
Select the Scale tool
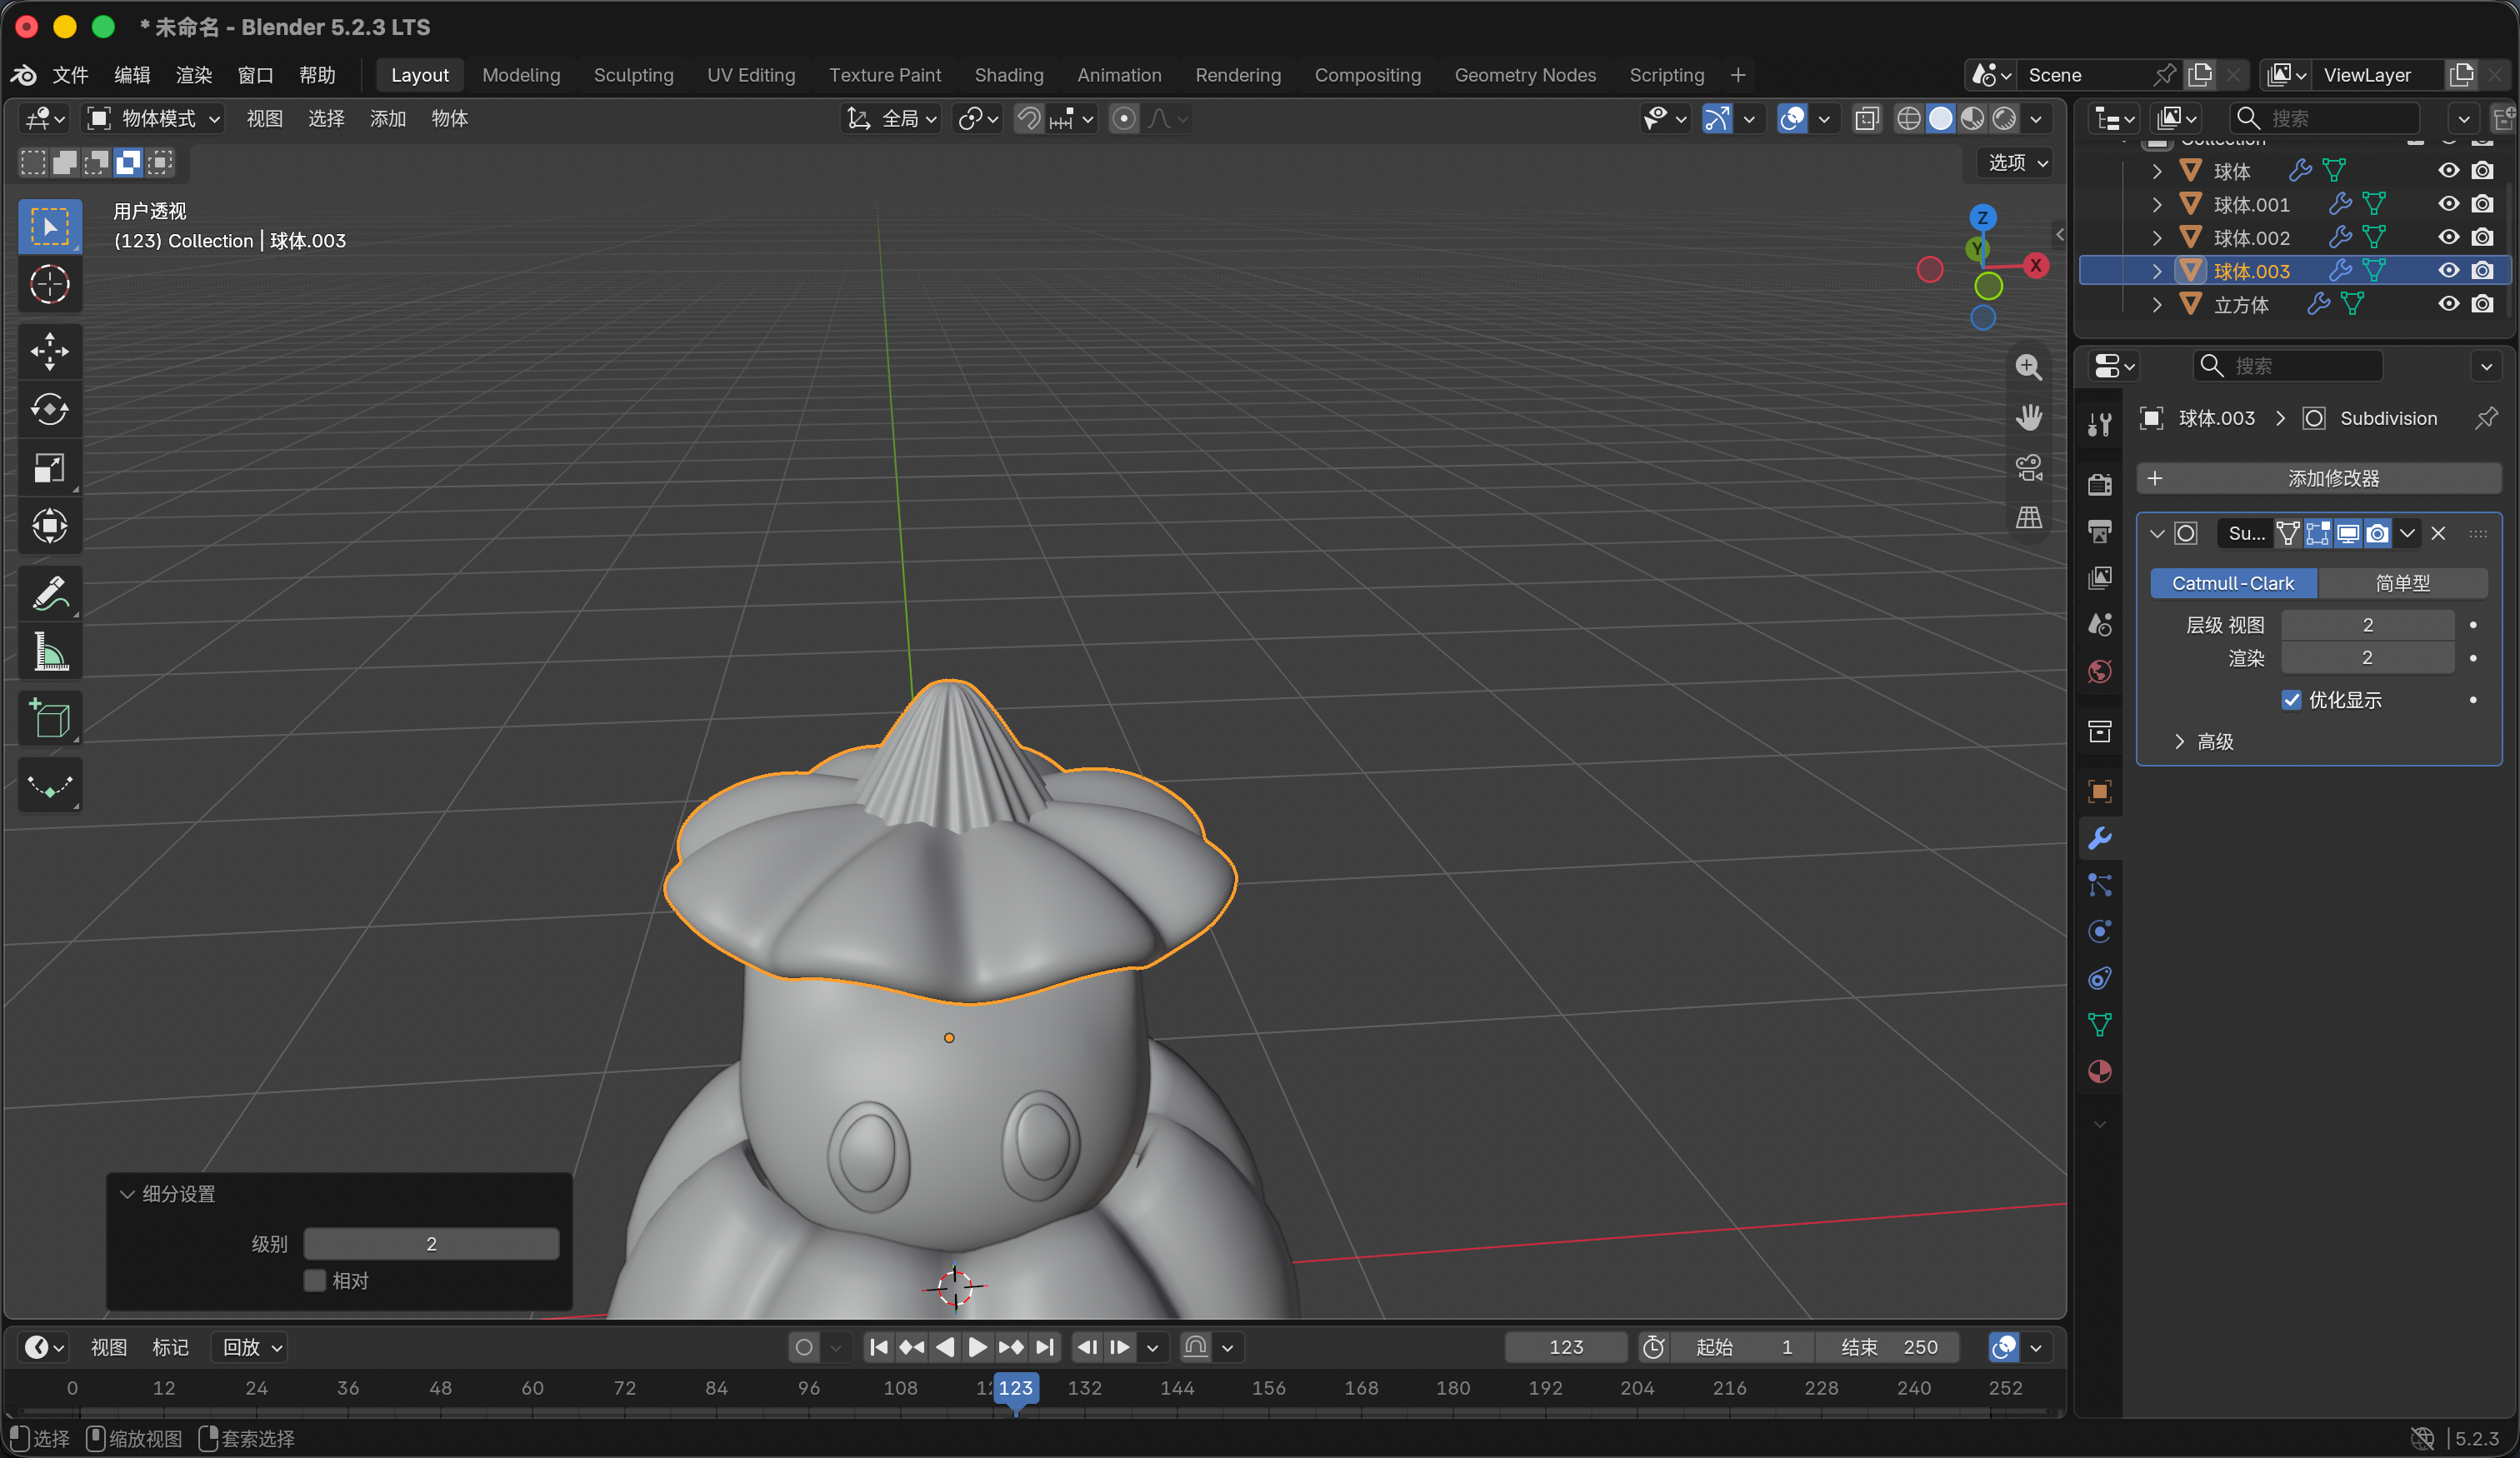[49, 467]
